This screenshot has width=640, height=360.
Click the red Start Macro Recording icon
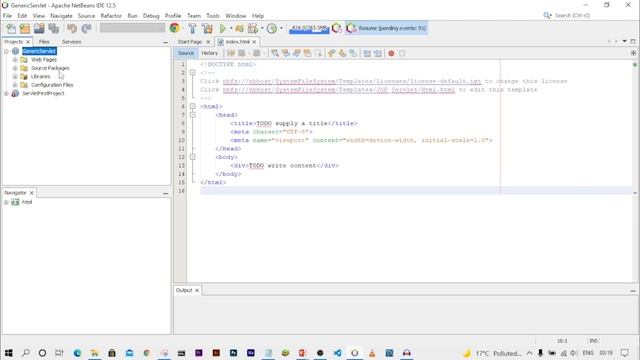pos(391,53)
